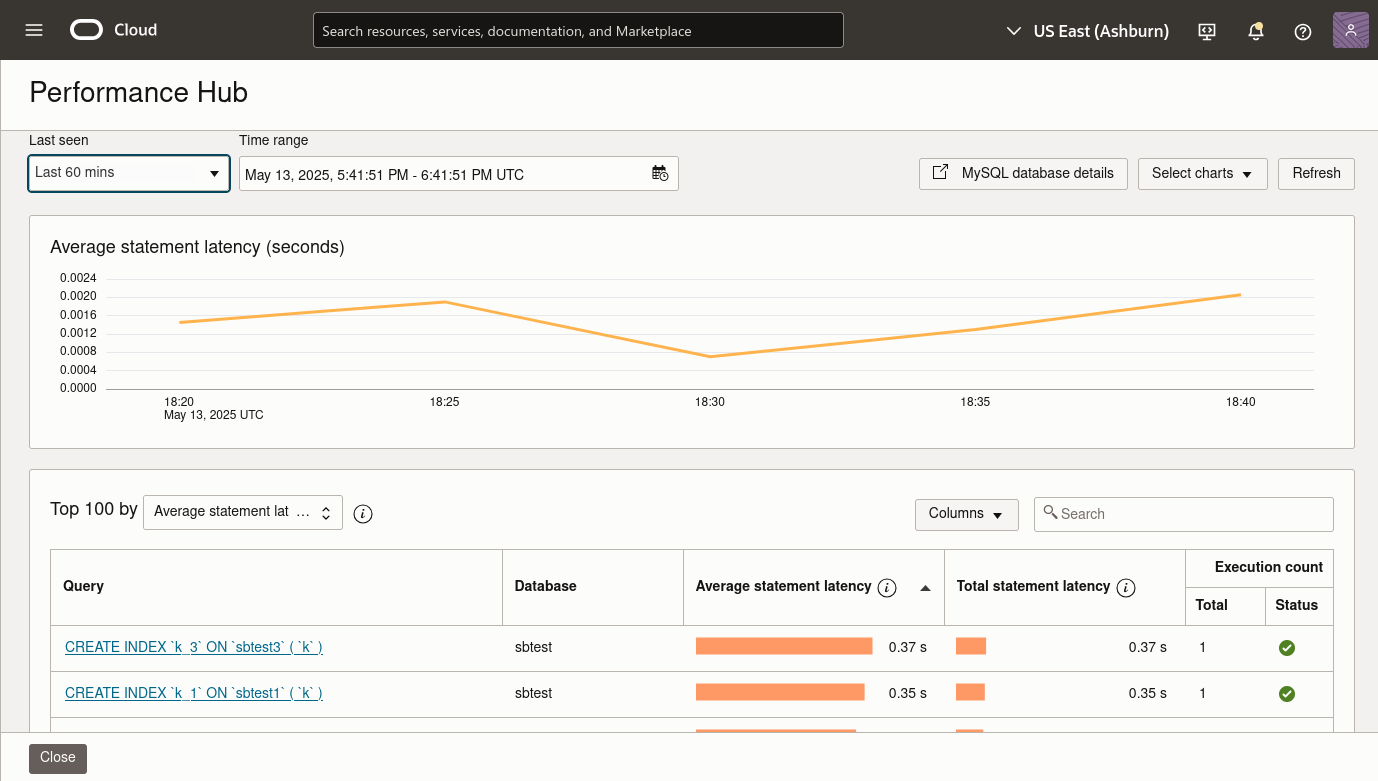1378x781 pixels.
Task: Click the status checkmark on the k_1 index row
Action: pos(1287,693)
